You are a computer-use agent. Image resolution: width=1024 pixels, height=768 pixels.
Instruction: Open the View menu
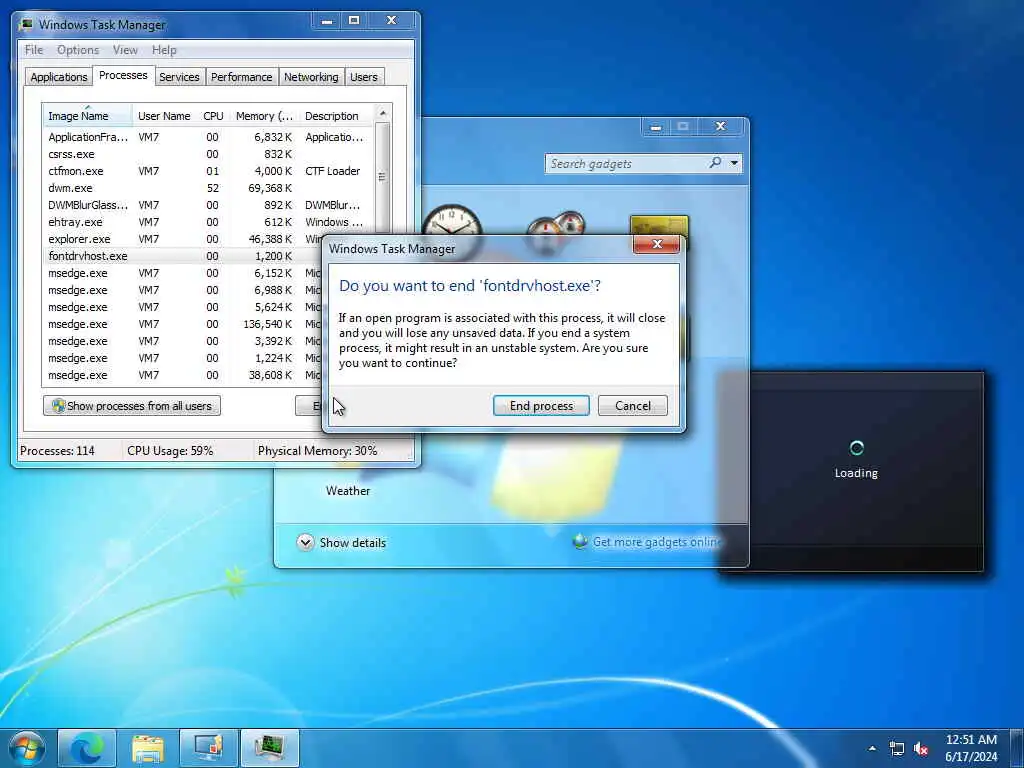click(125, 50)
